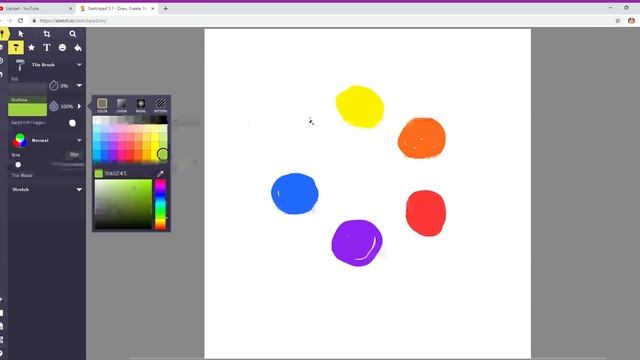Select the crop tool
The image size is (640, 360).
pyautogui.click(x=47, y=34)
